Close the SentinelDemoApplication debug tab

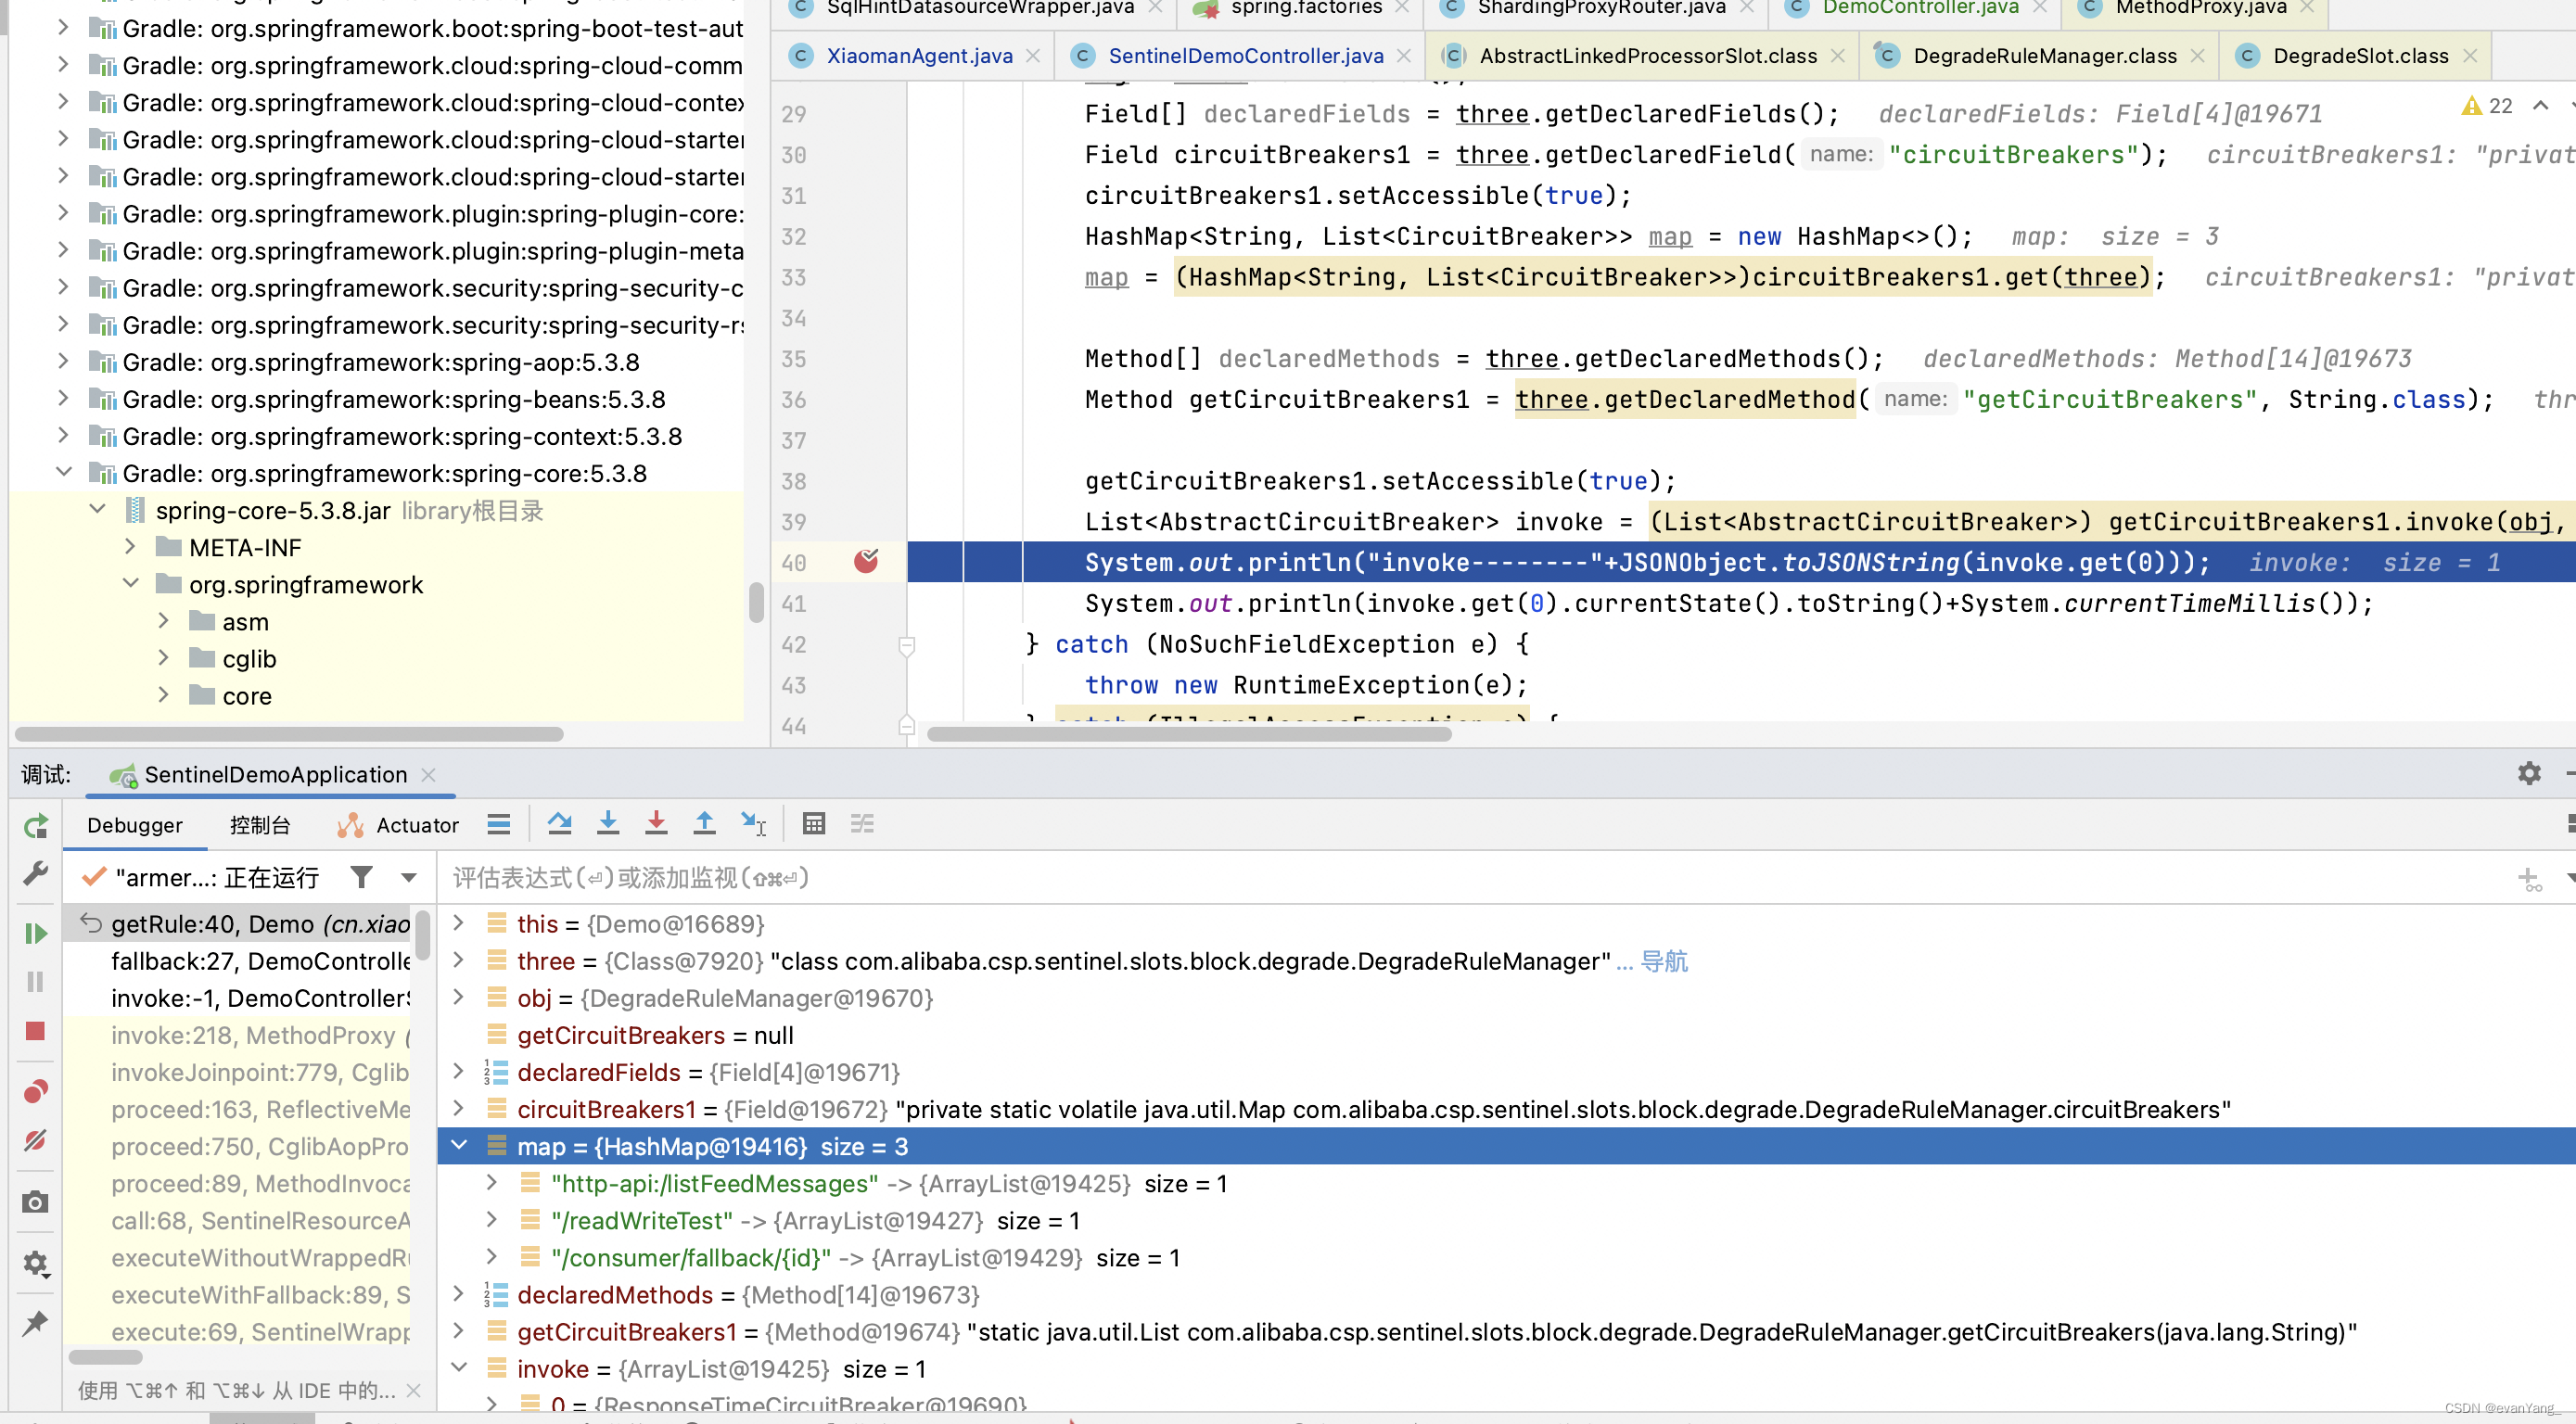tap(428, 774)
